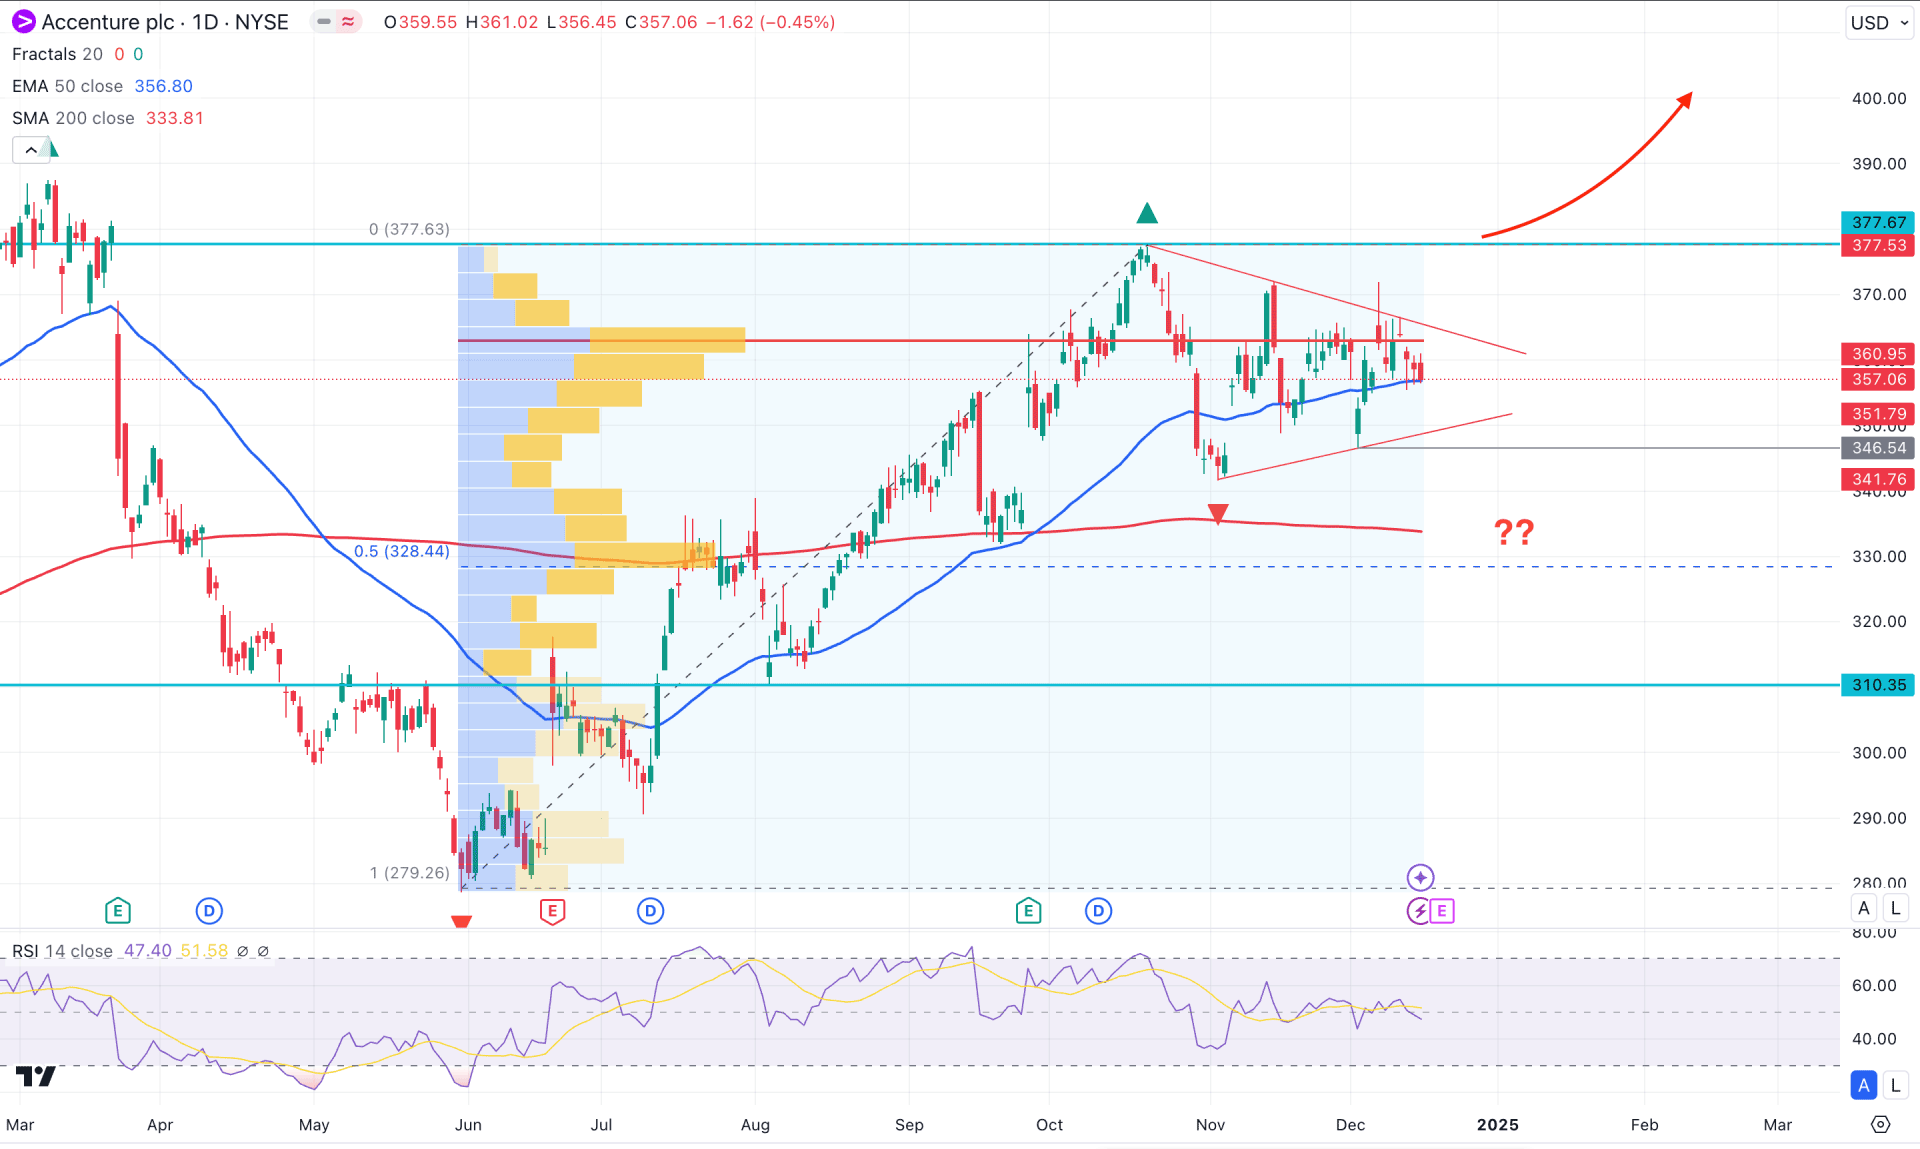Image resolution: width=1920 pixels, height=1149 pixels.
Task: Click the price change −1.62 (−0.45%) text
Action: point(770,22)
